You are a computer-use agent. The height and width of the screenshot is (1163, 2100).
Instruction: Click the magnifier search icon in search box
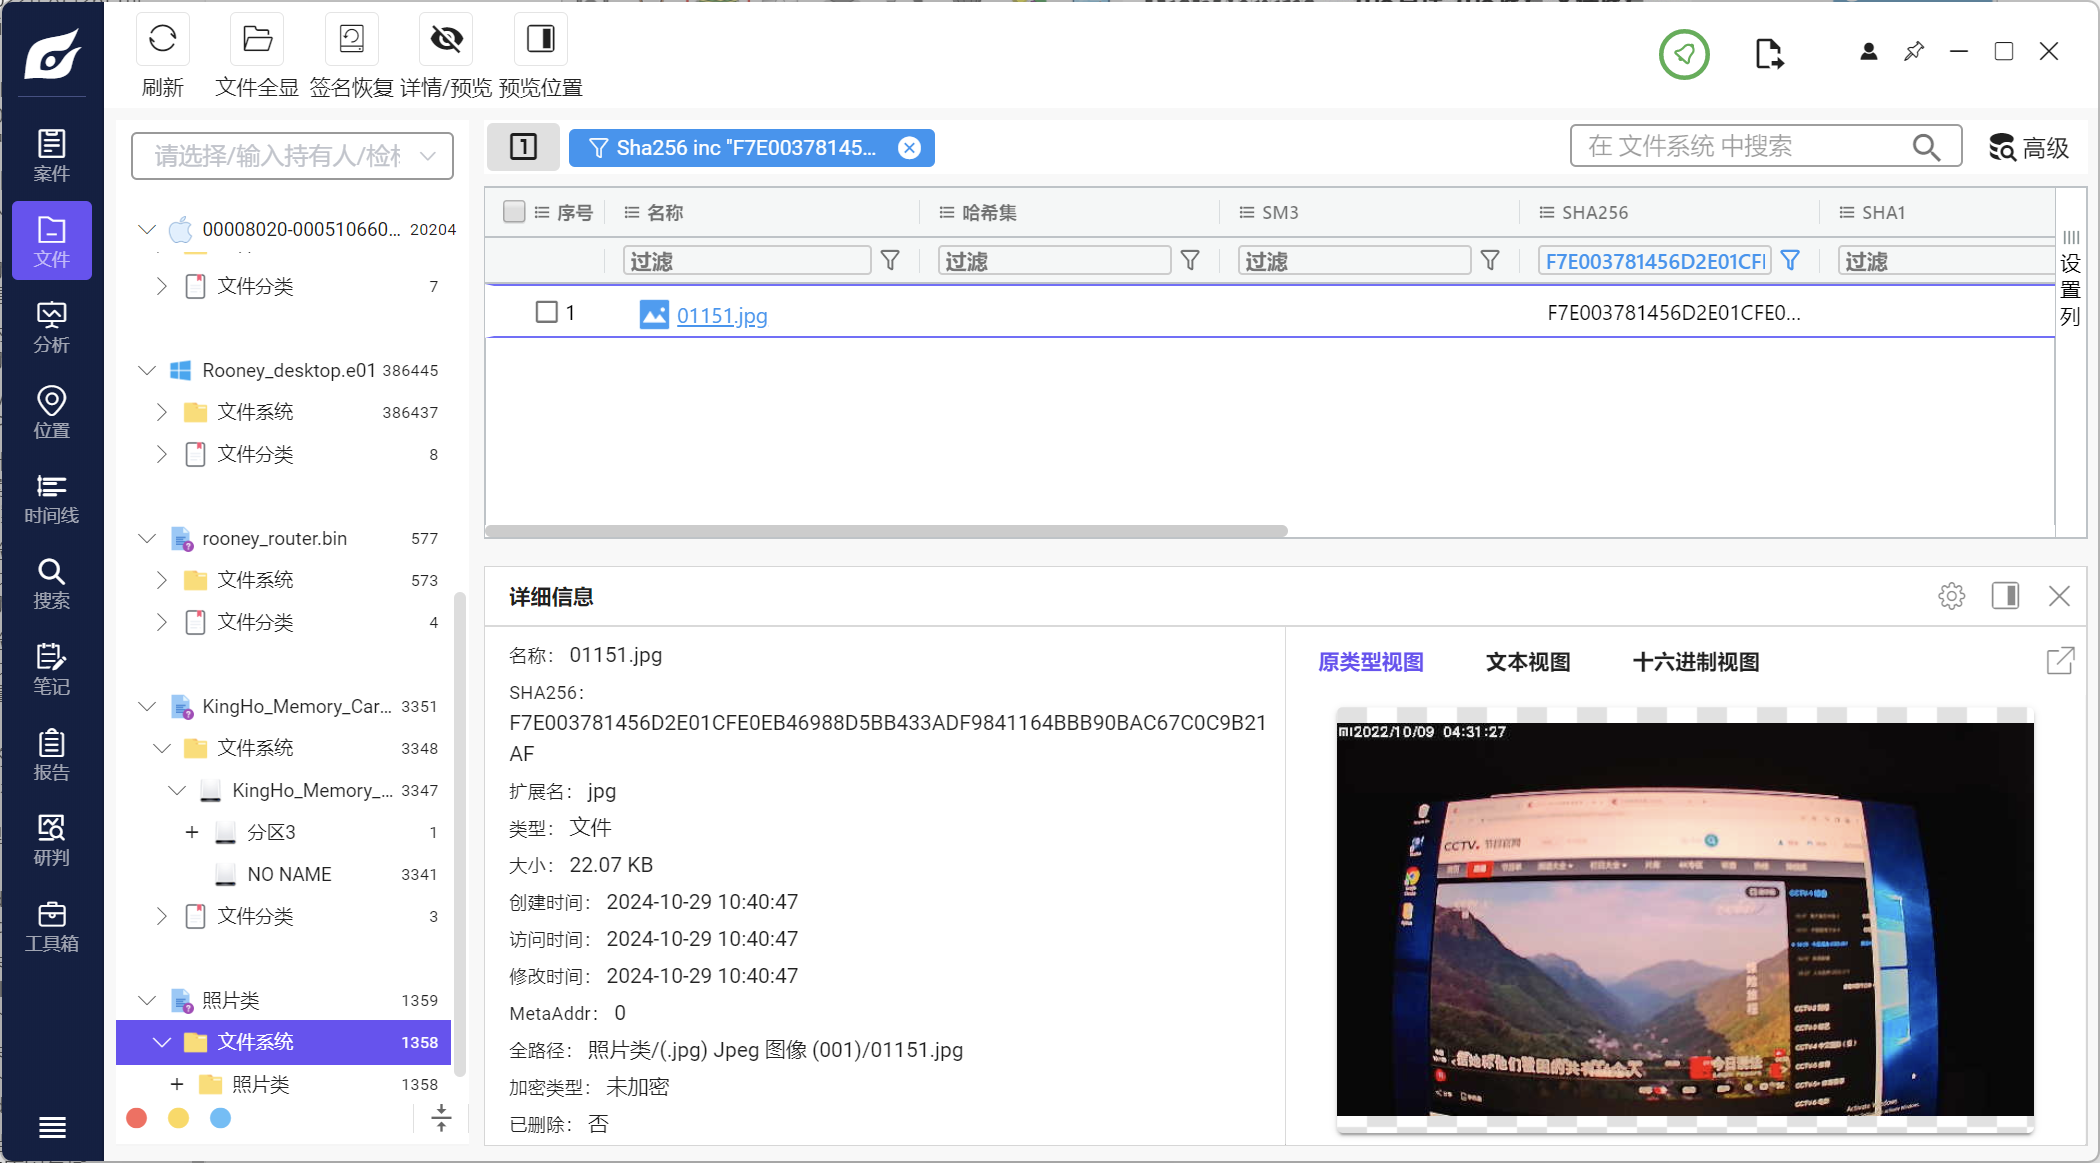(1926, 147)
